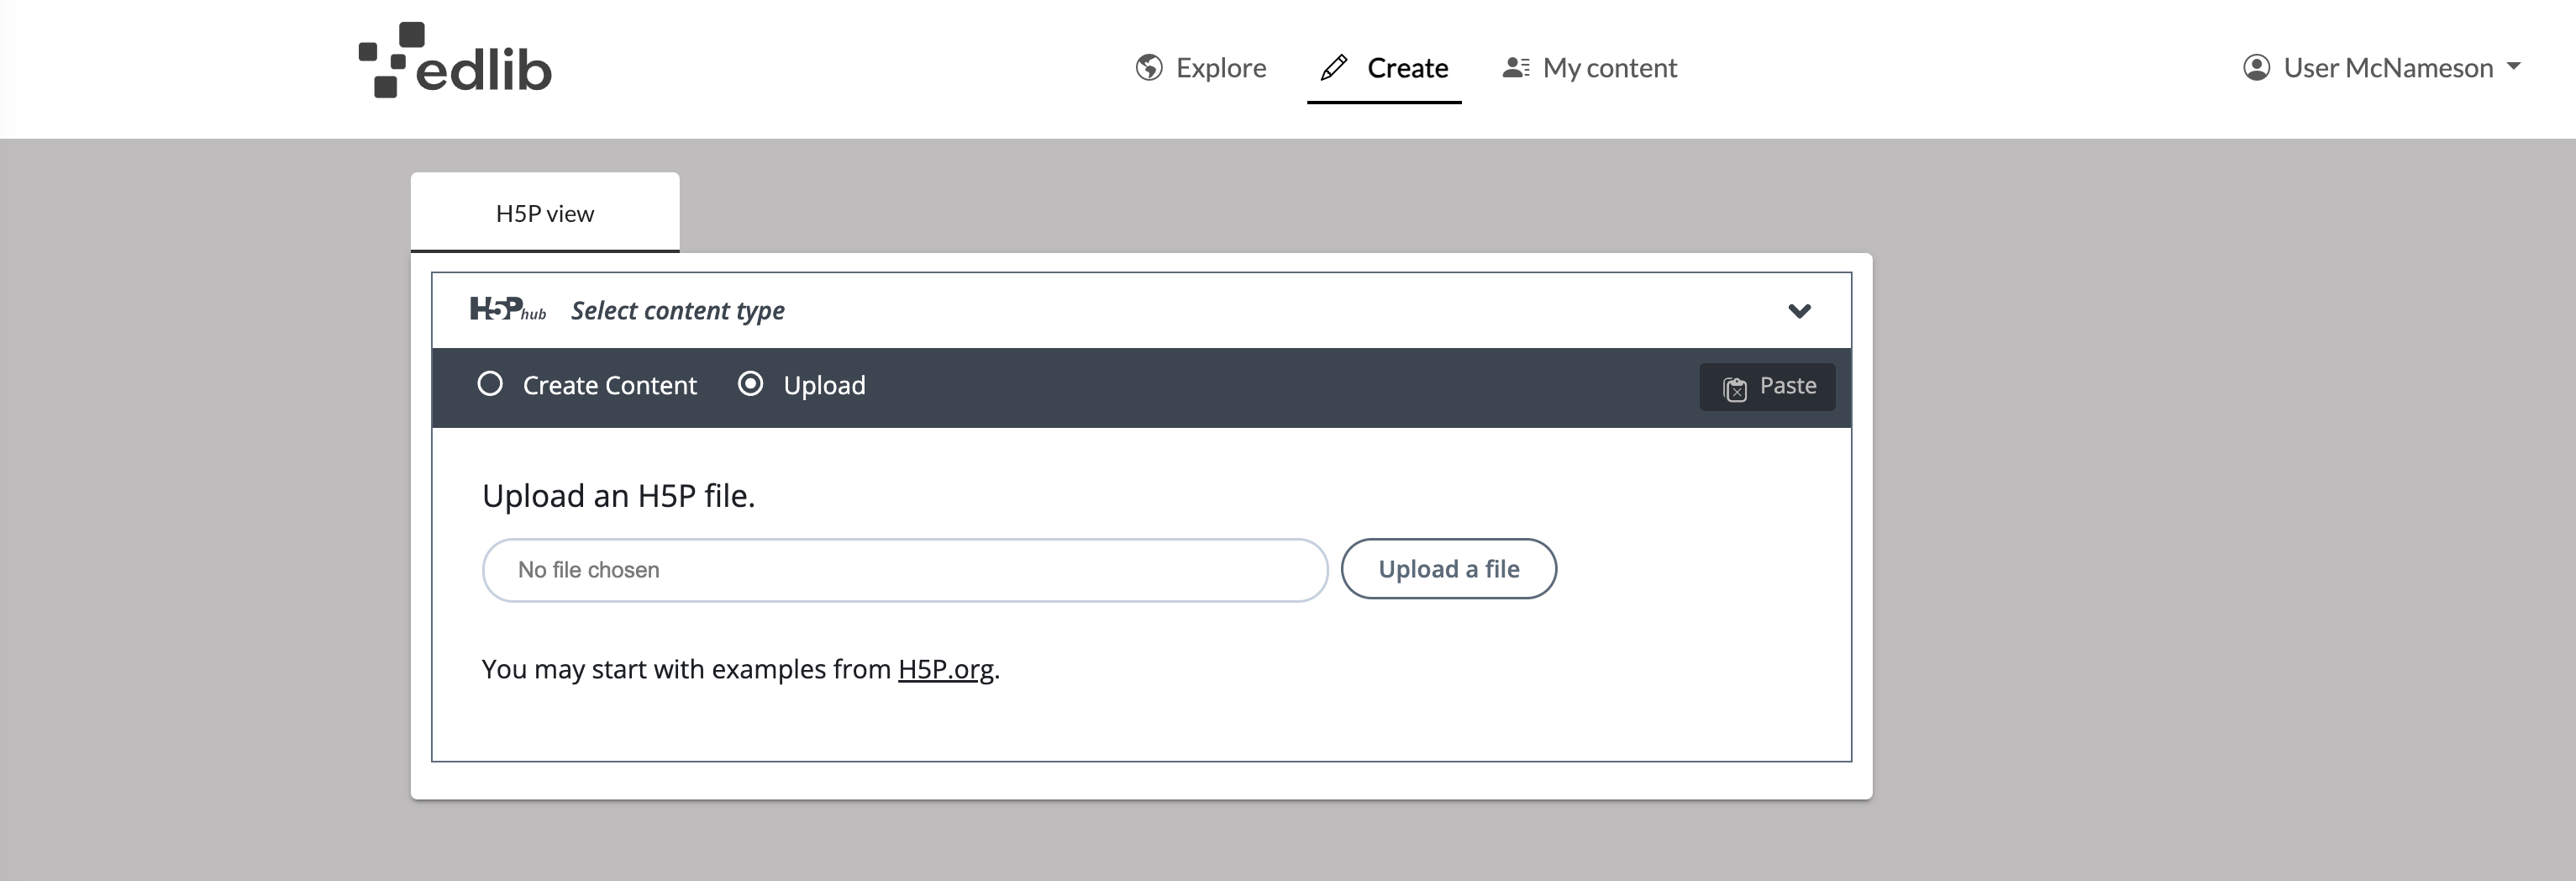The height and width of the screenshot is (881, 2576).
Task: Expand the content type chooser chevron
Action: (1800, 310)
